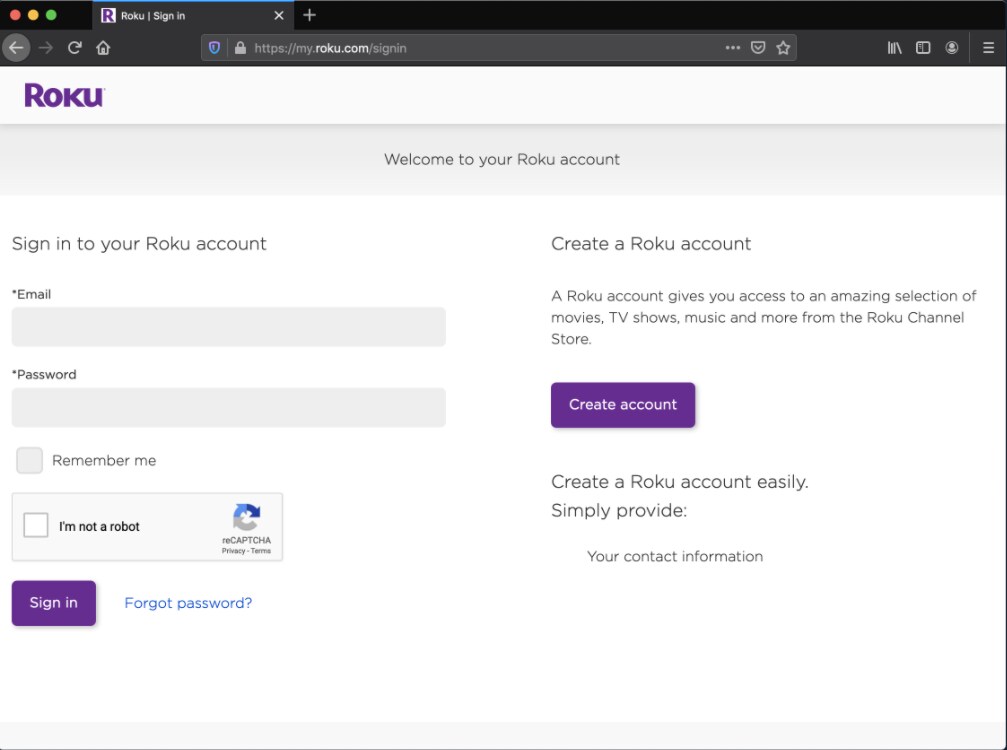This screenshot has height=750, width=1007.
Task: Toggle the sidebar view icon
Action: click(x=923, y=48)
